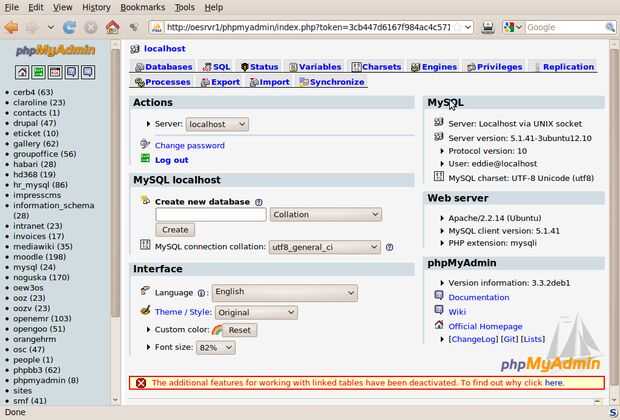The width and height of the screenshot is (620, 420).
Task: Open the Charsets tab
Action: [376, 67]
